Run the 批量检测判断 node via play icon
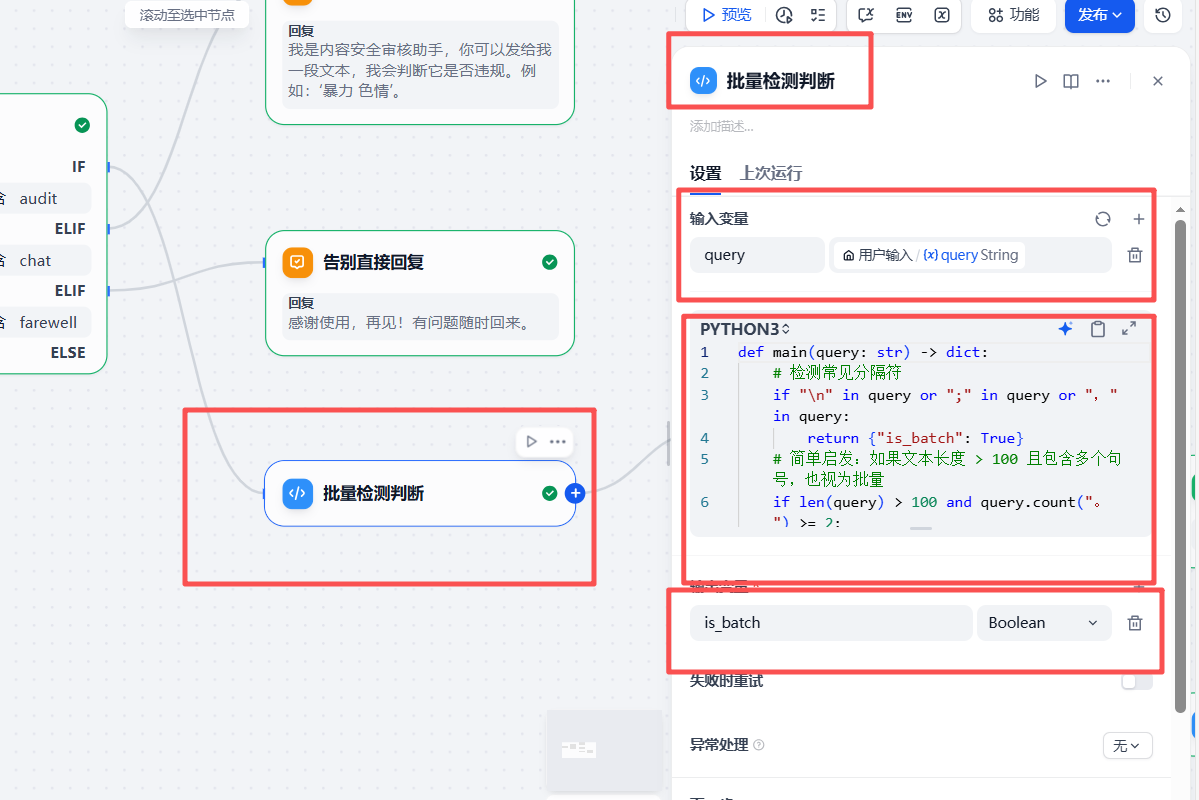The height and width of the screenshot is (800, 1199). click(531, 441)
